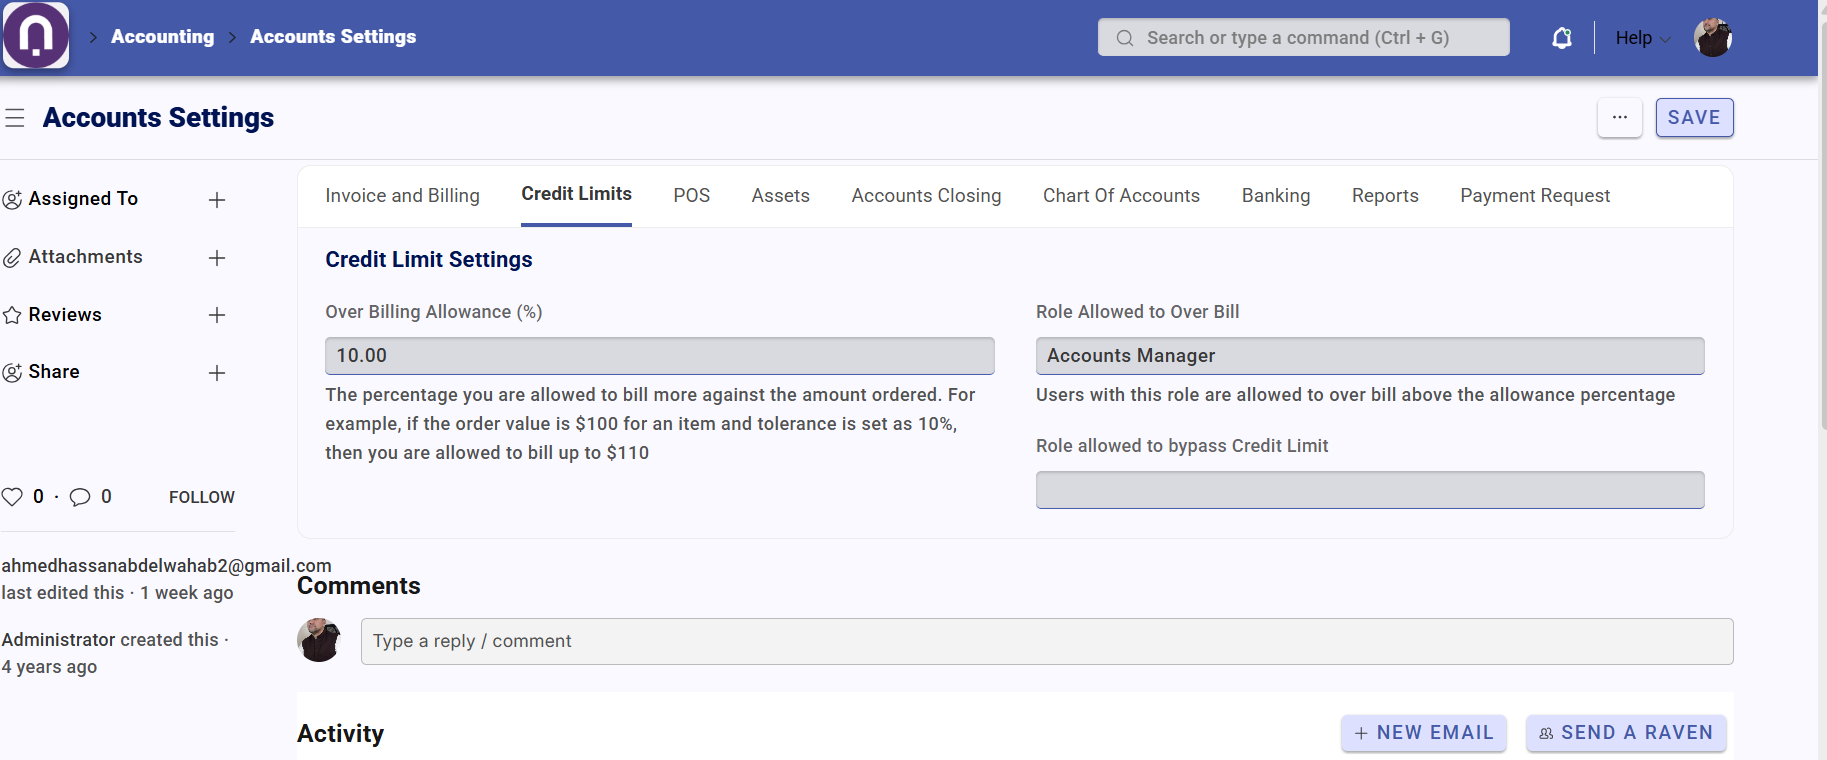Click the plus icon next to Share
The height and width of the screenshot is (760, 1827).
pos(216,373)
